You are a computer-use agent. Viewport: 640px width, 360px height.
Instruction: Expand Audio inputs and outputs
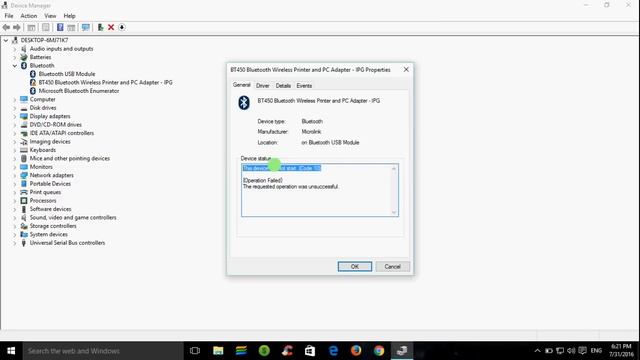pyautogui.click(x=15, y=49)
